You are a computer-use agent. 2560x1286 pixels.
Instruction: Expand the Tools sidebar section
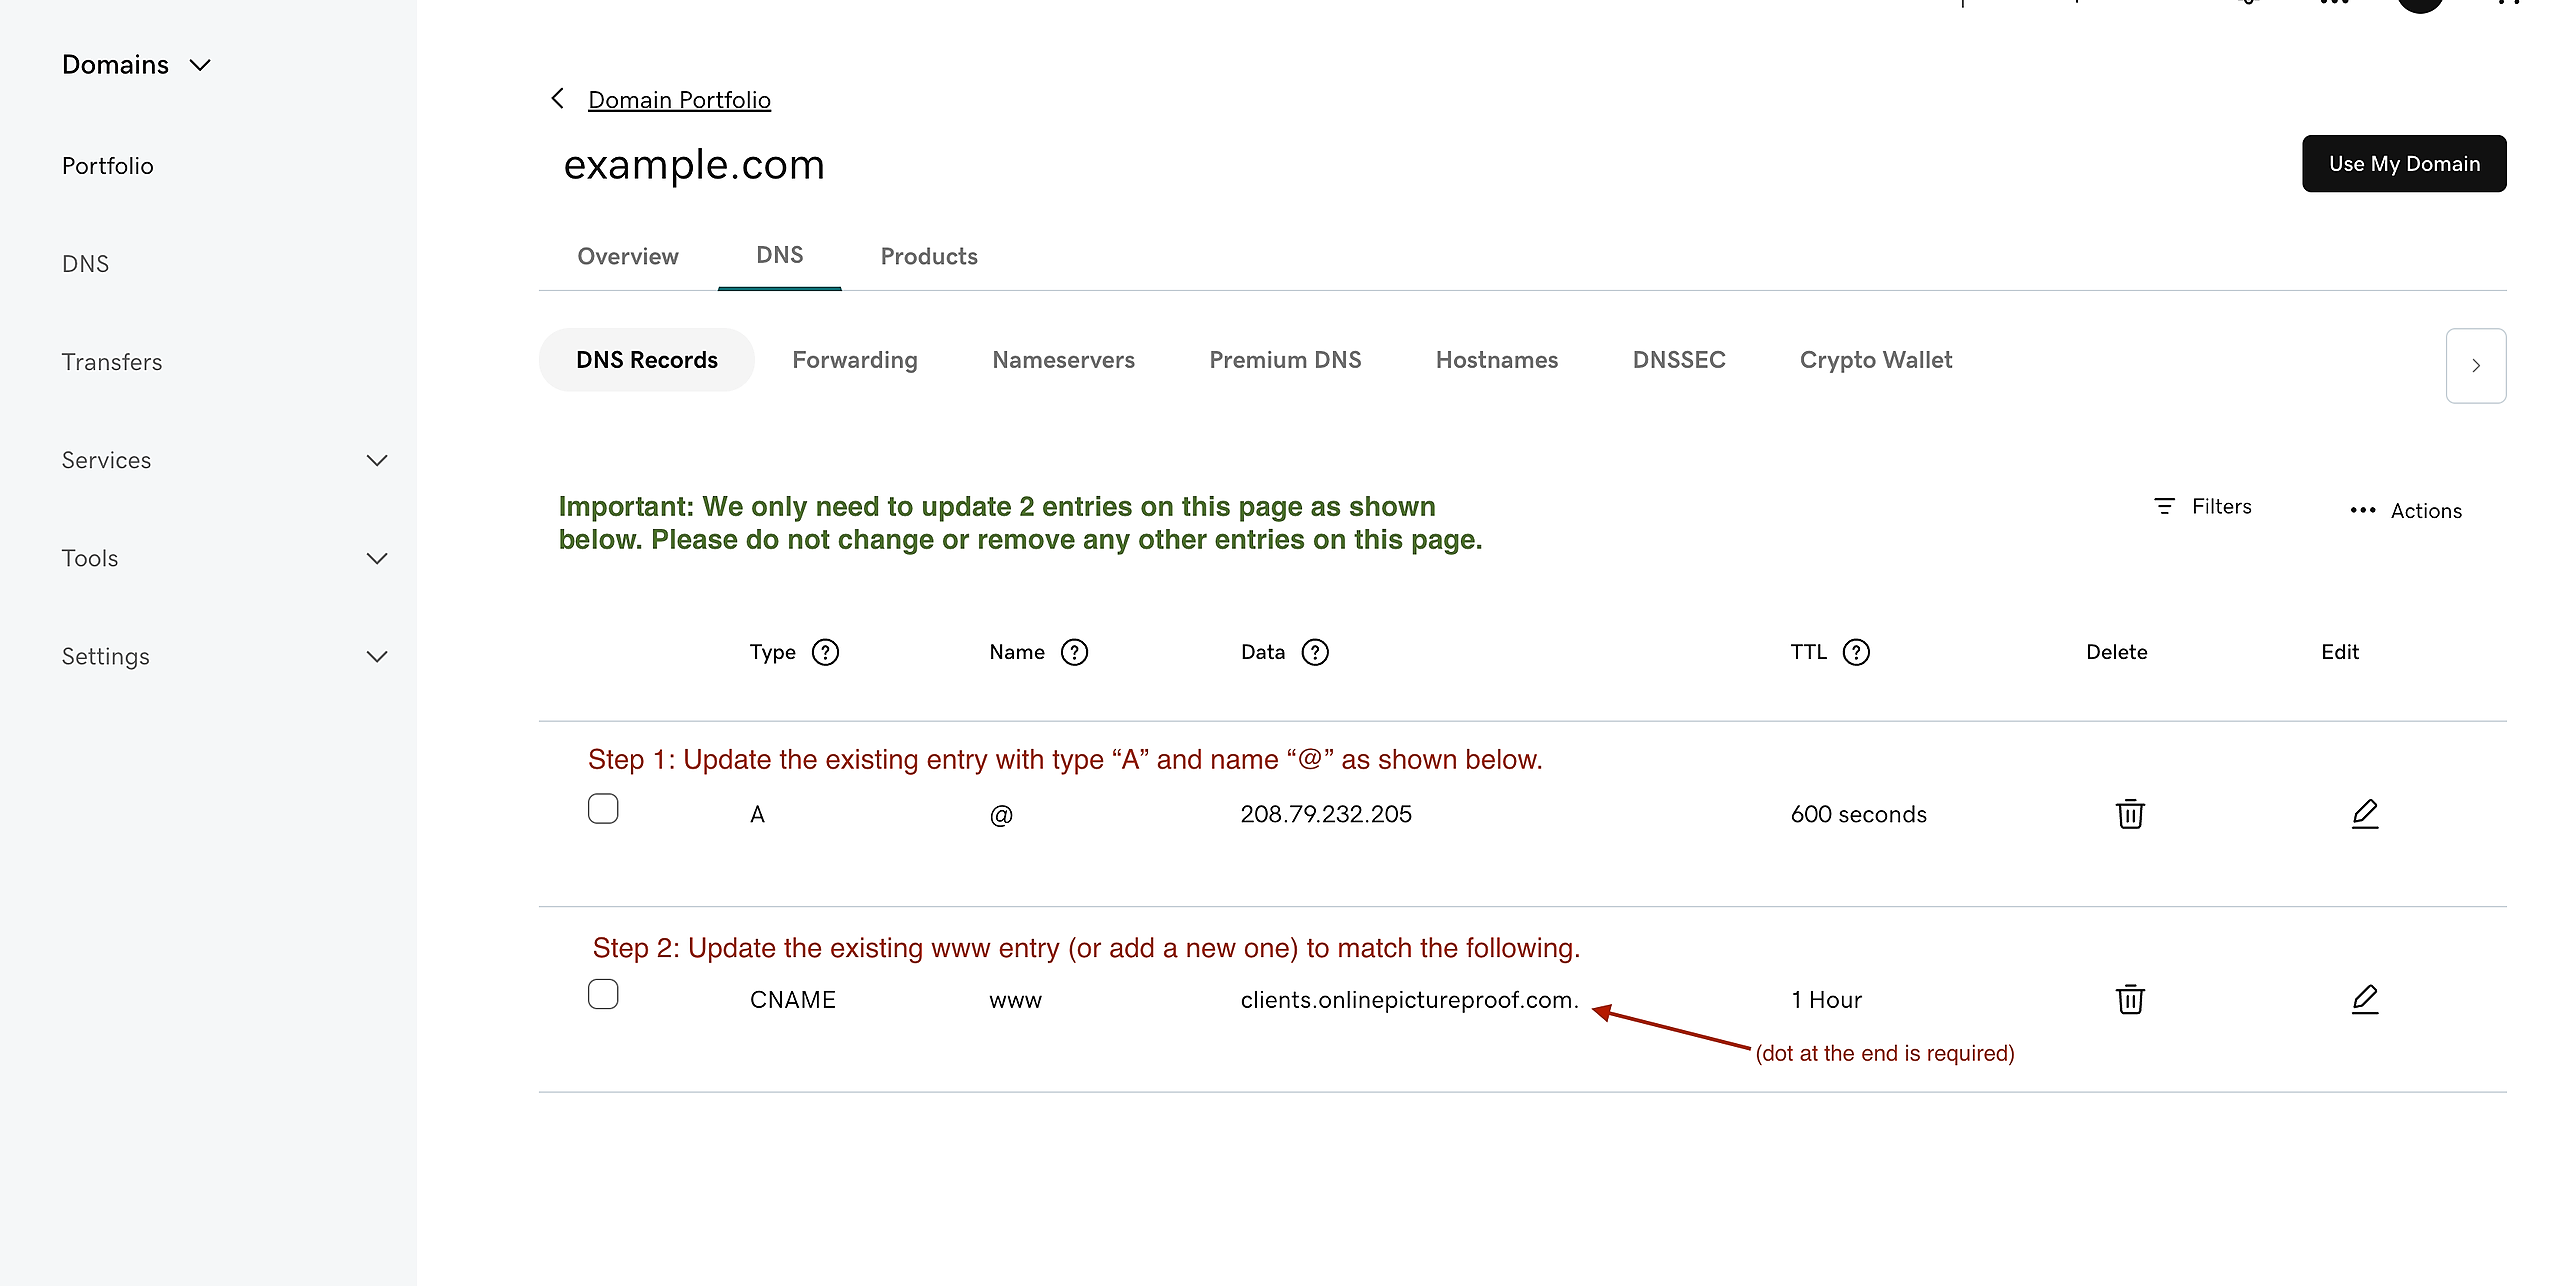click(376, 558)
